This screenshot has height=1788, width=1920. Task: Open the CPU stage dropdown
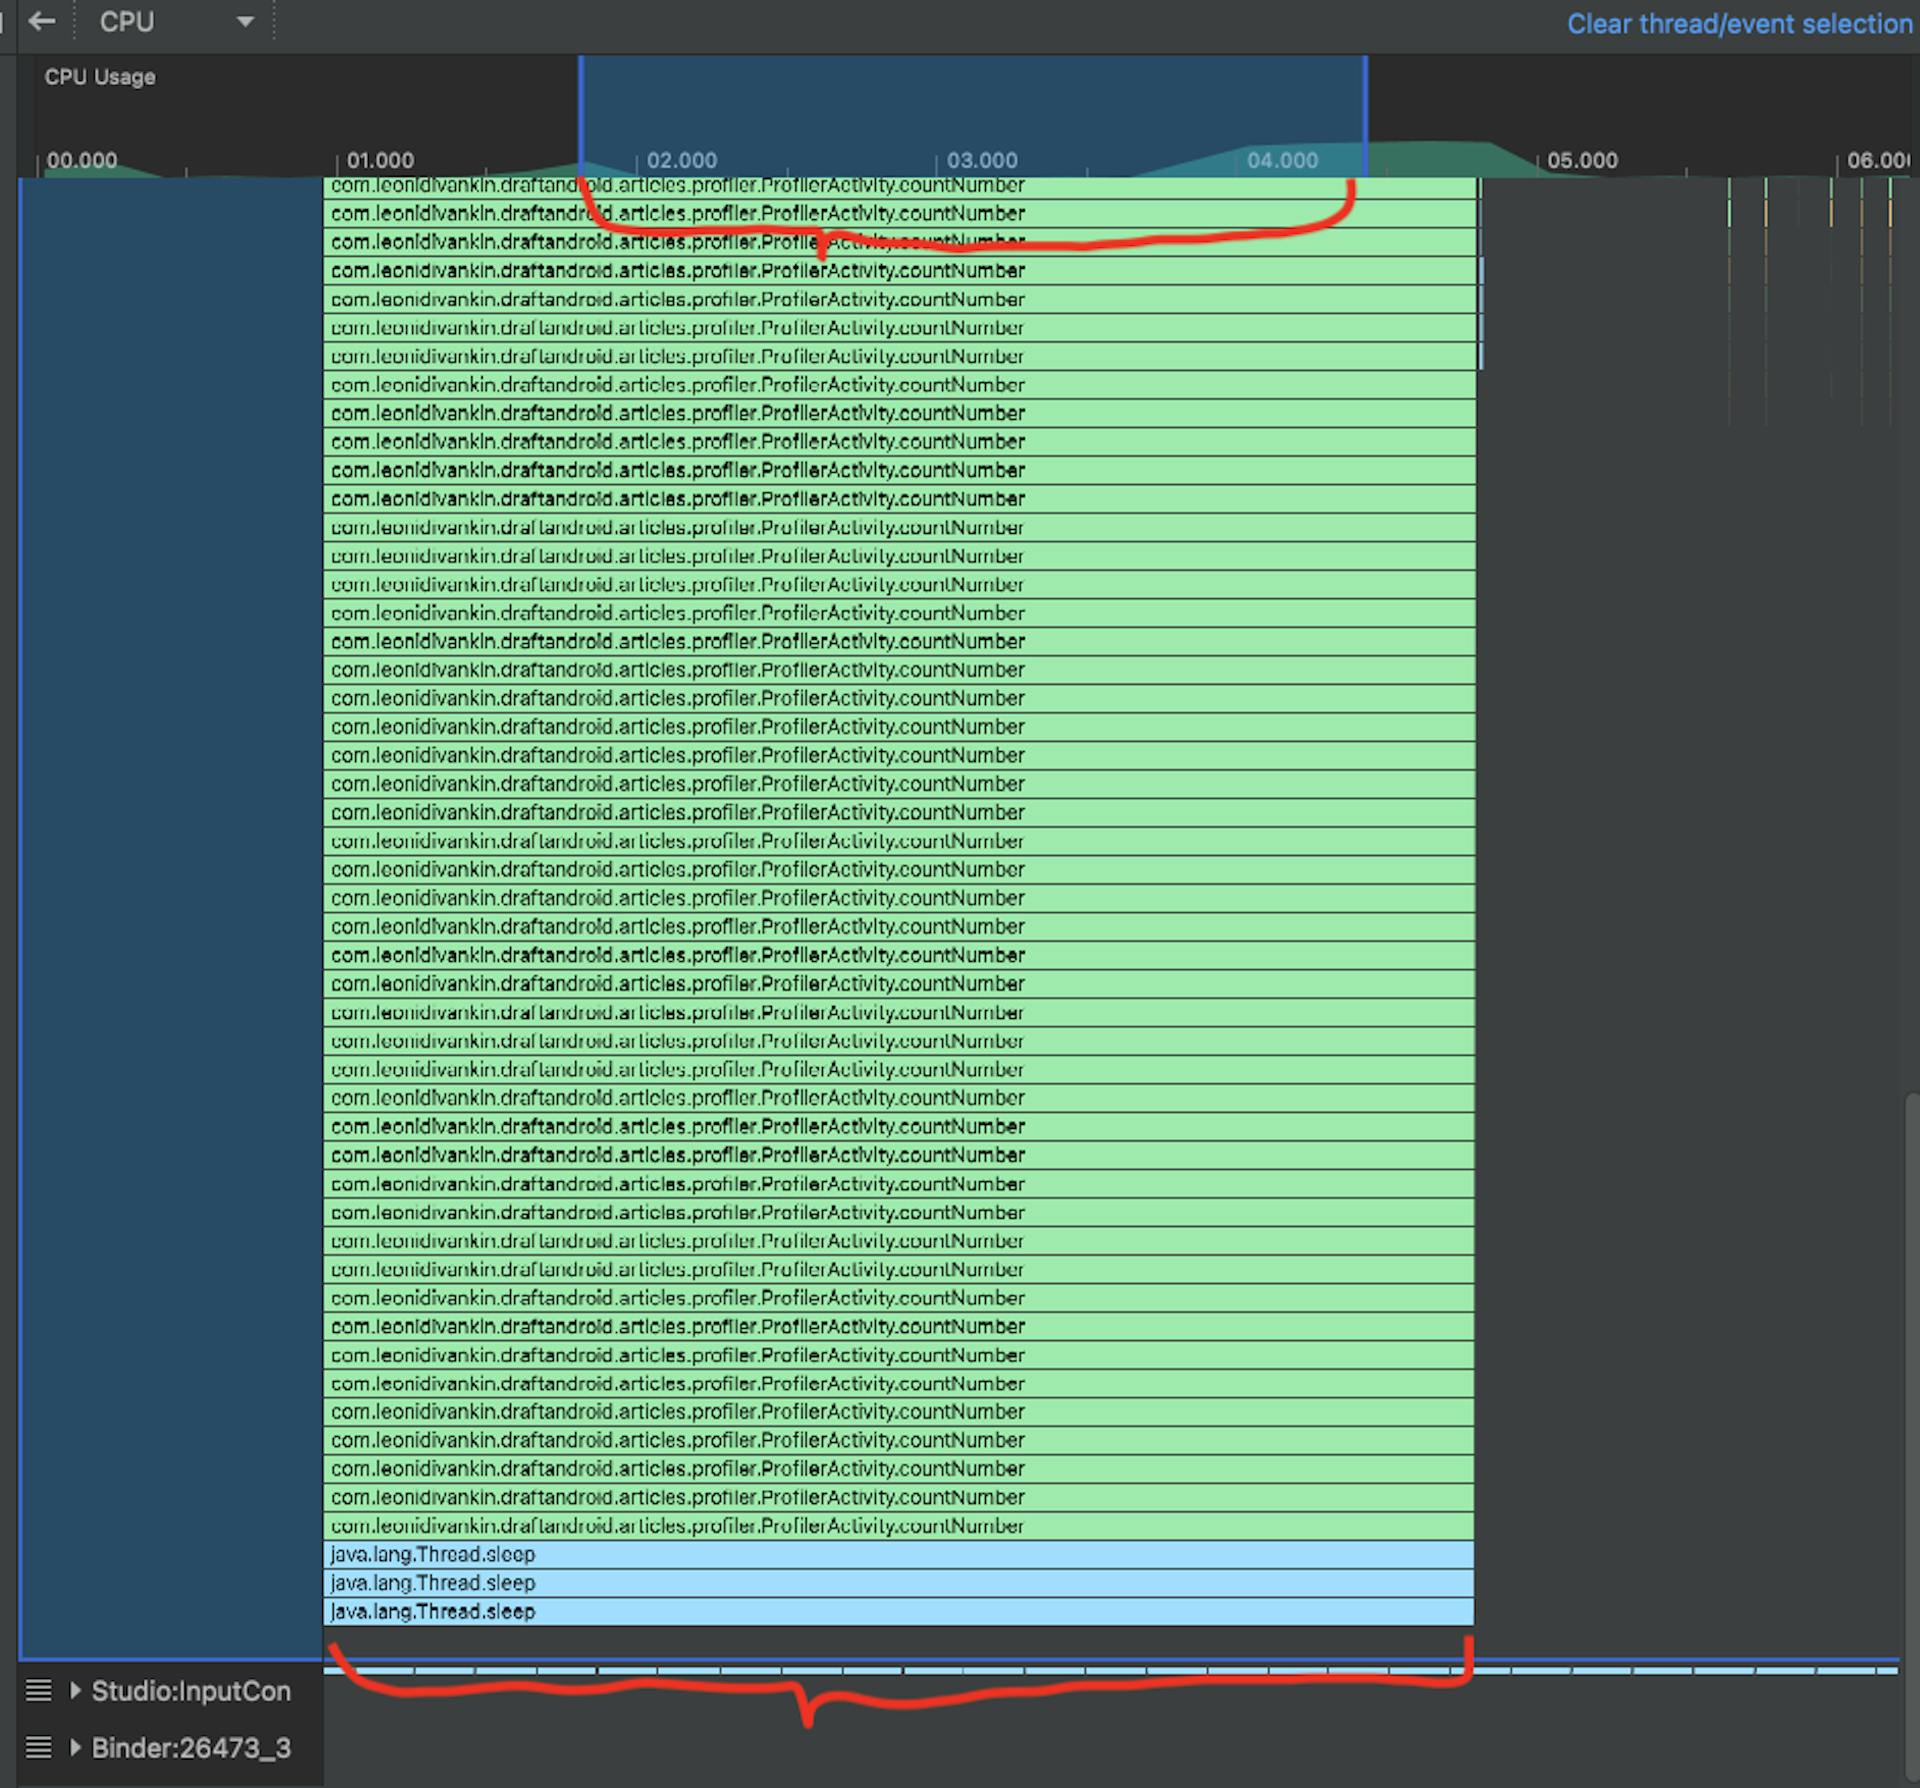pyautogui.click(x=243, y=22)
